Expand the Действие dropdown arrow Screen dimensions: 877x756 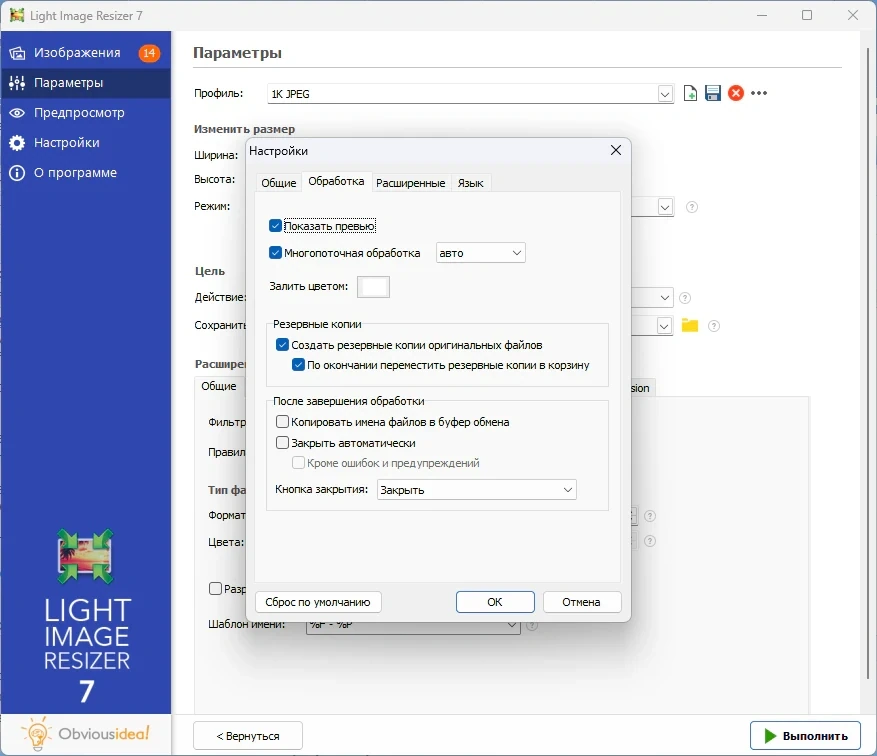(x=664, y=297)
